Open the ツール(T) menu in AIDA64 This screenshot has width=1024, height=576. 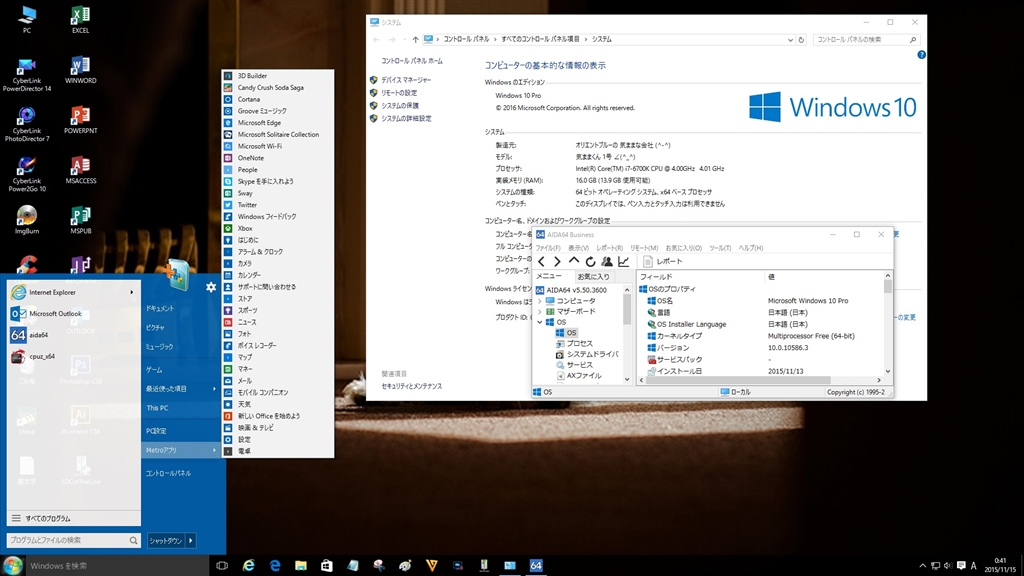tap(719, 248)
